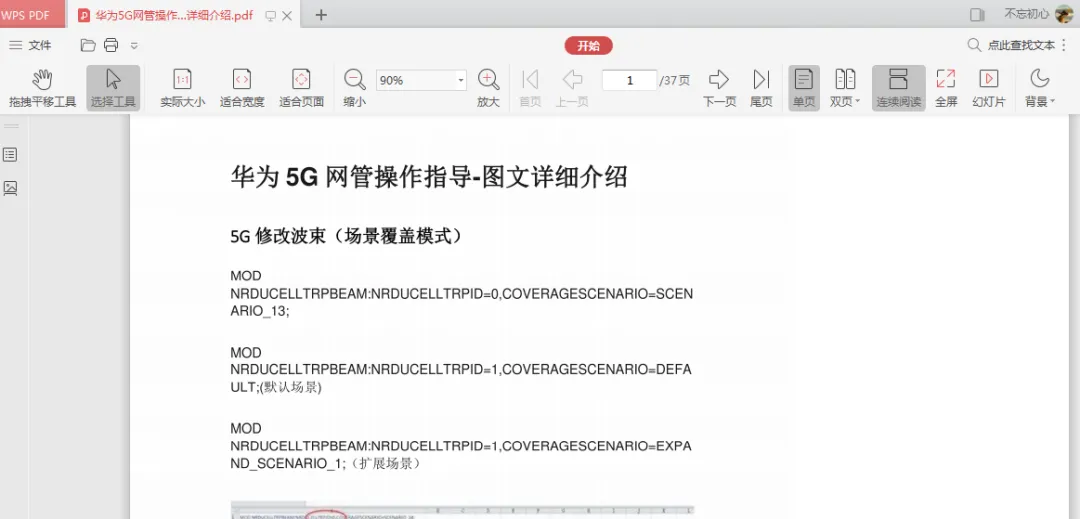The height and width of the screenshot is (519, 1080).
Task: Expand 背景 options arrow
Action: [1052, 102]
